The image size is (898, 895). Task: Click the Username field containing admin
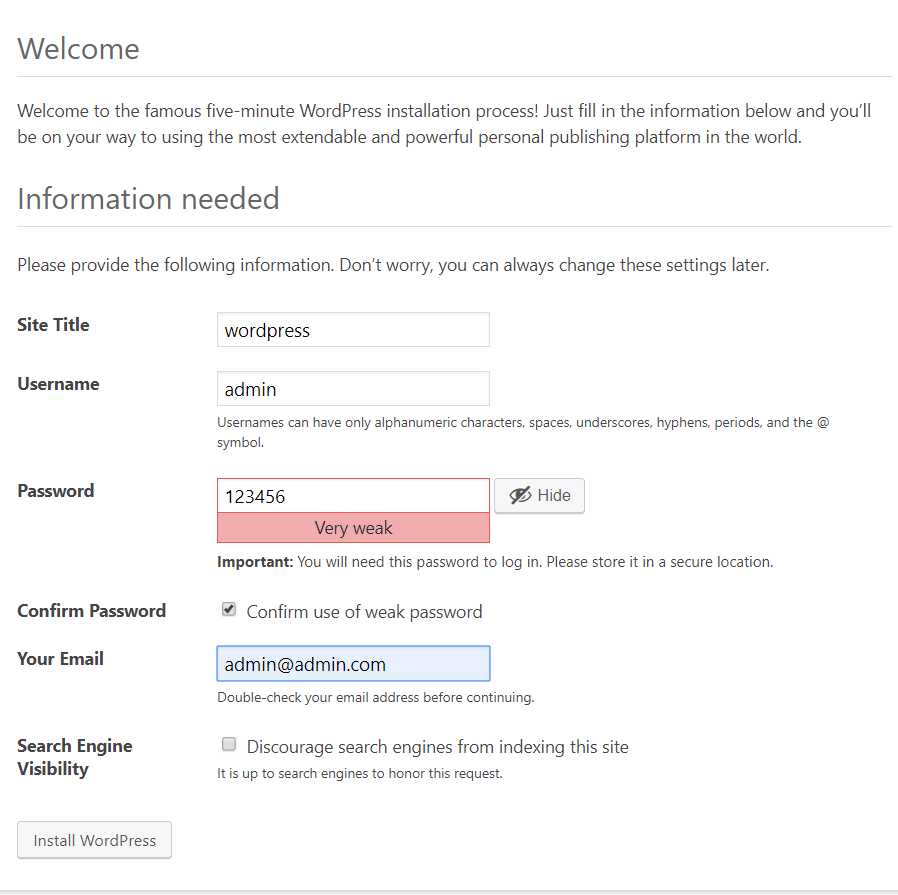point(353,388)
